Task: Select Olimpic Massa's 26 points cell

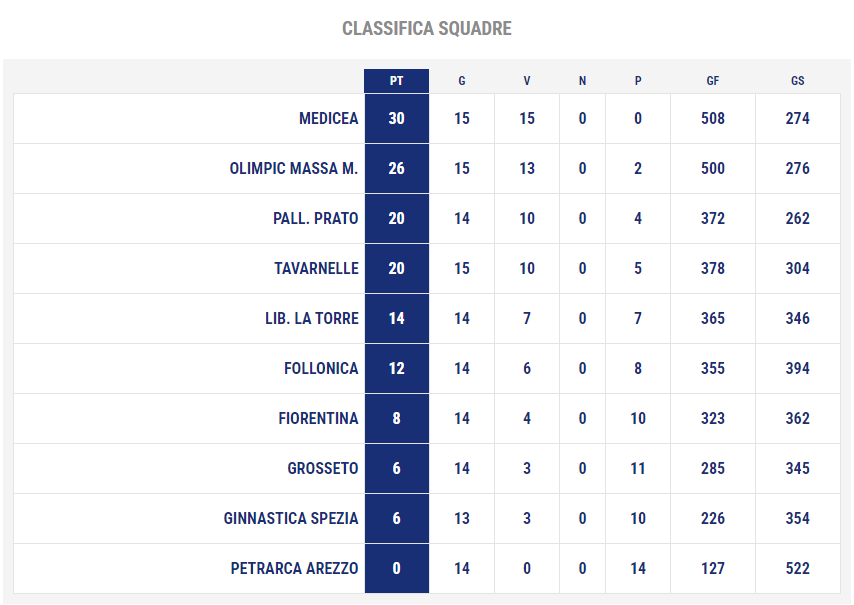Action: [396, 168]
